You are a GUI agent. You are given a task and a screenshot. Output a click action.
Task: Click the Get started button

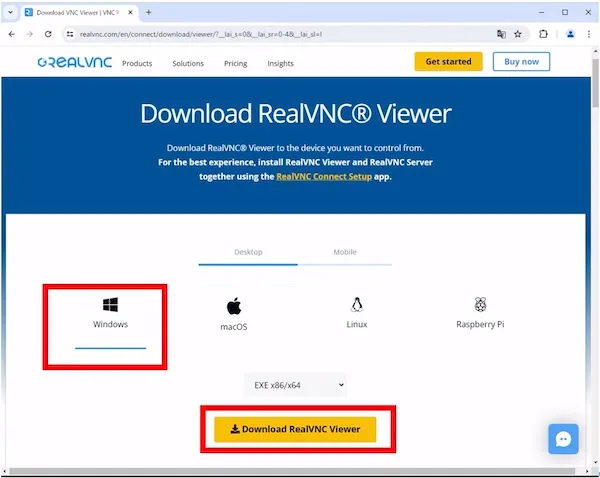(448, 62)
